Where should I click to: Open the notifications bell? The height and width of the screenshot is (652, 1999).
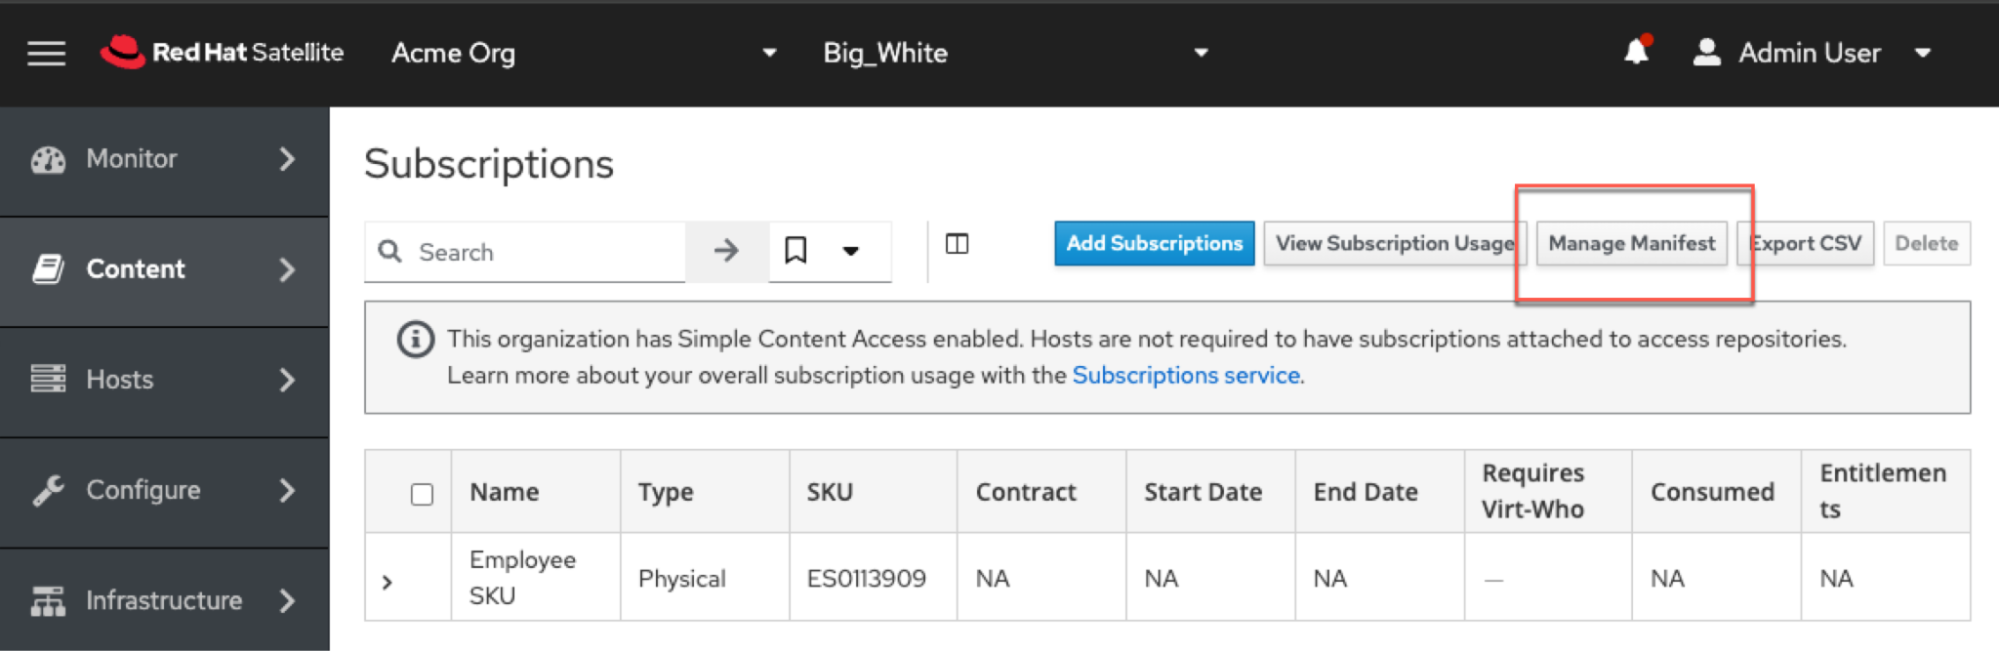[1636, 51]
